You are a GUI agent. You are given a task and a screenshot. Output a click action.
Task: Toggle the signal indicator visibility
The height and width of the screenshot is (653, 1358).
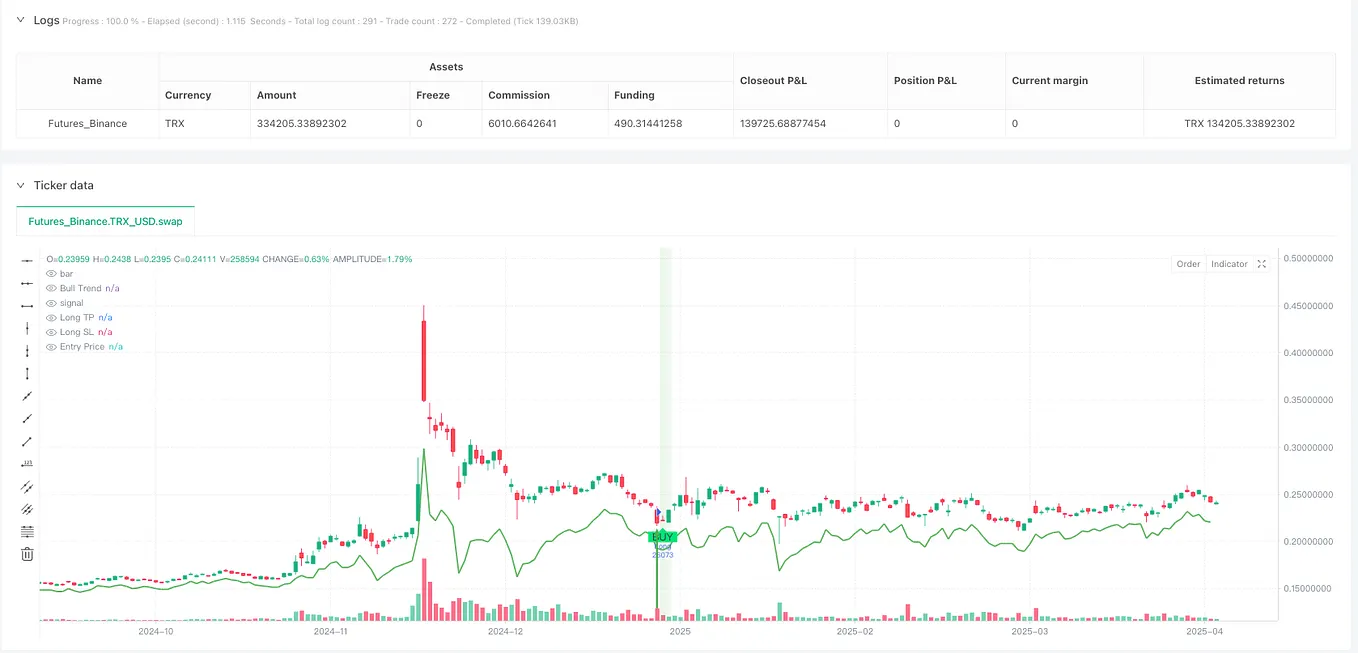coord(50,302)
